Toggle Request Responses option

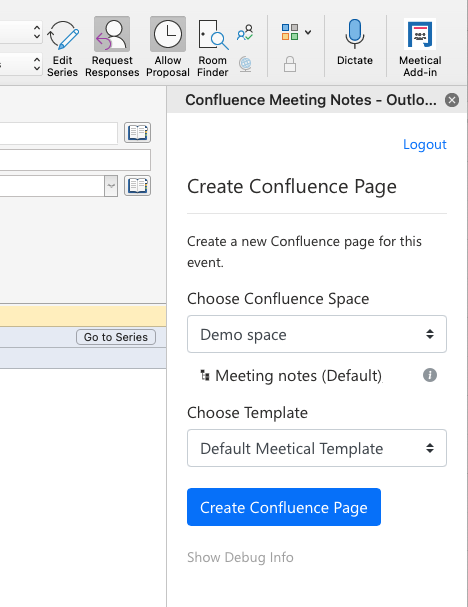112,48
